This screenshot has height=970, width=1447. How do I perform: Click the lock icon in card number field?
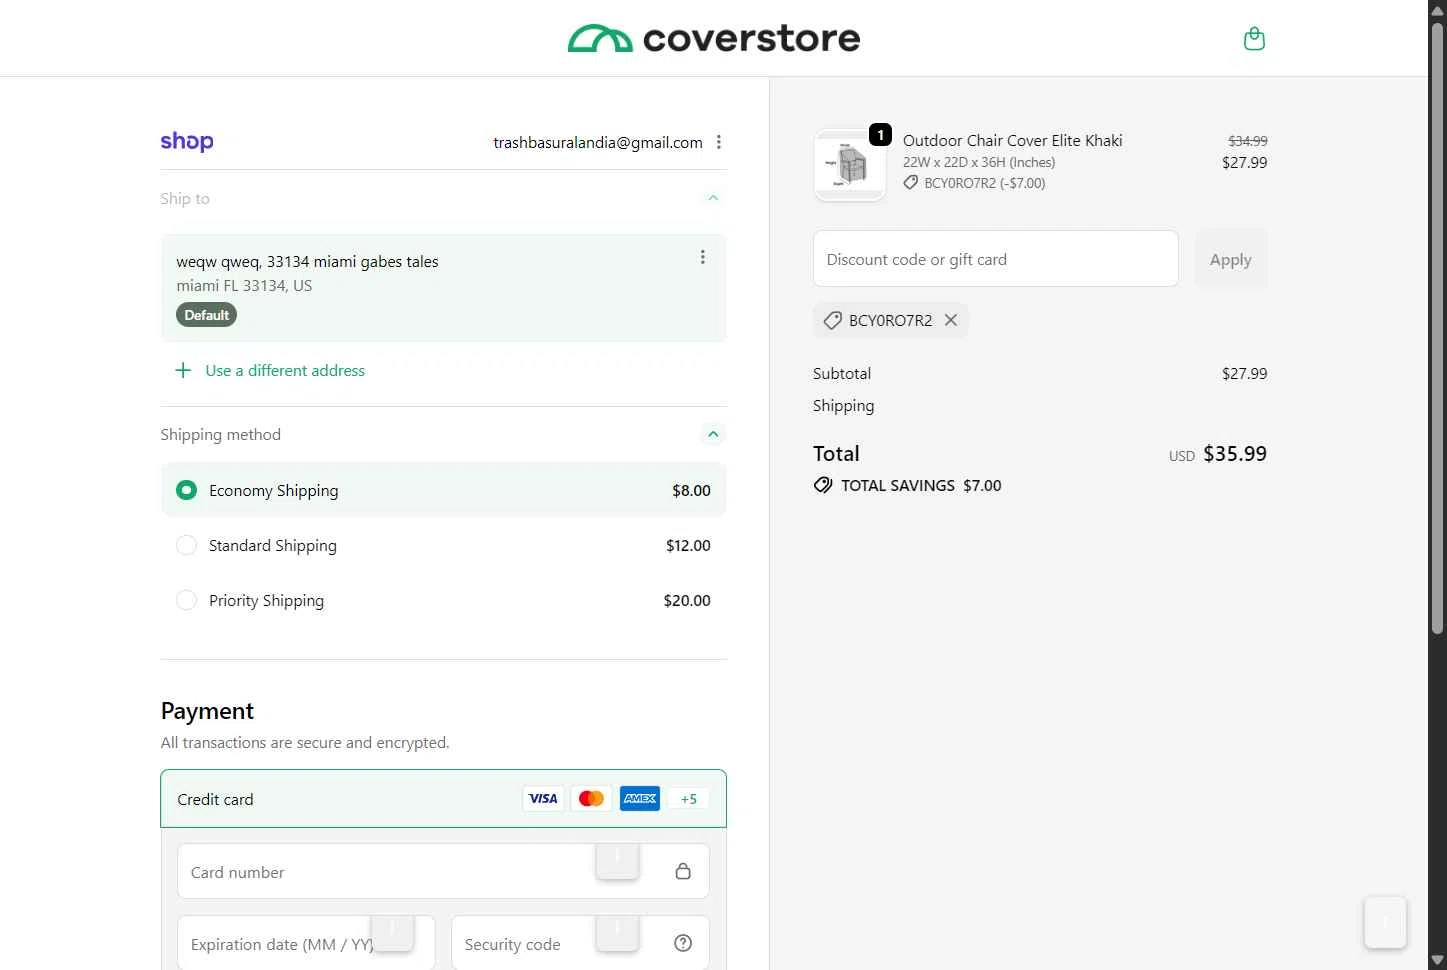[683, 871]
